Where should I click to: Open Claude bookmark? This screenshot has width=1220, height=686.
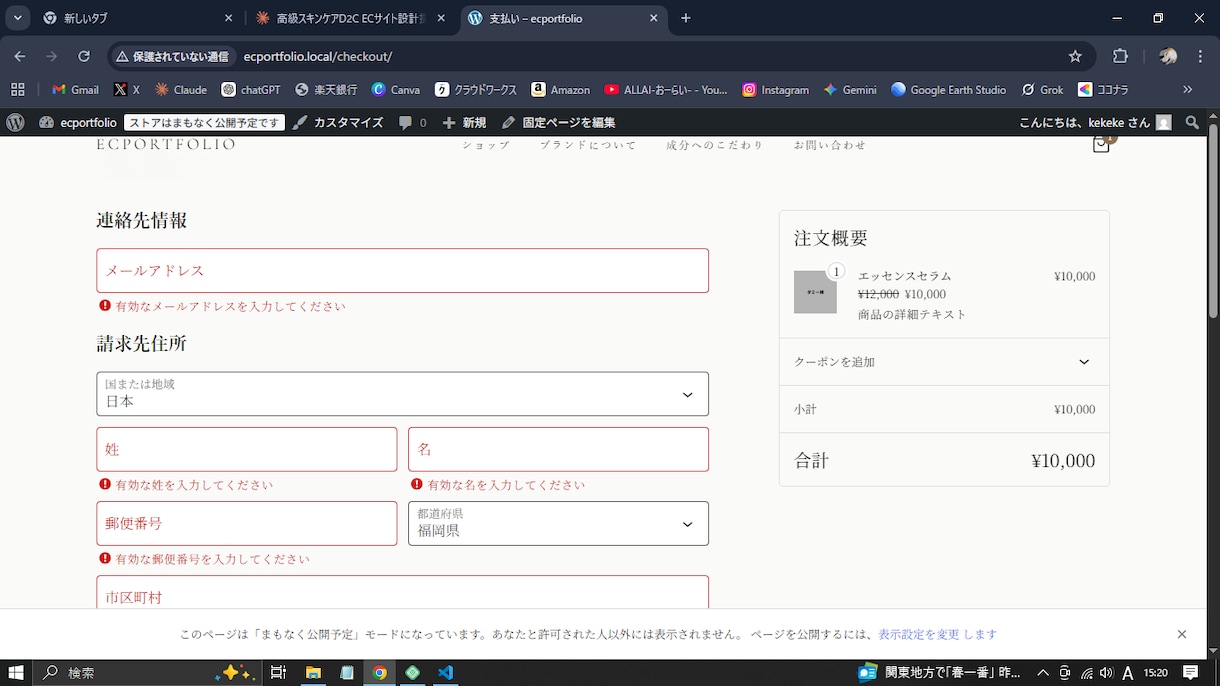(181, 89)
